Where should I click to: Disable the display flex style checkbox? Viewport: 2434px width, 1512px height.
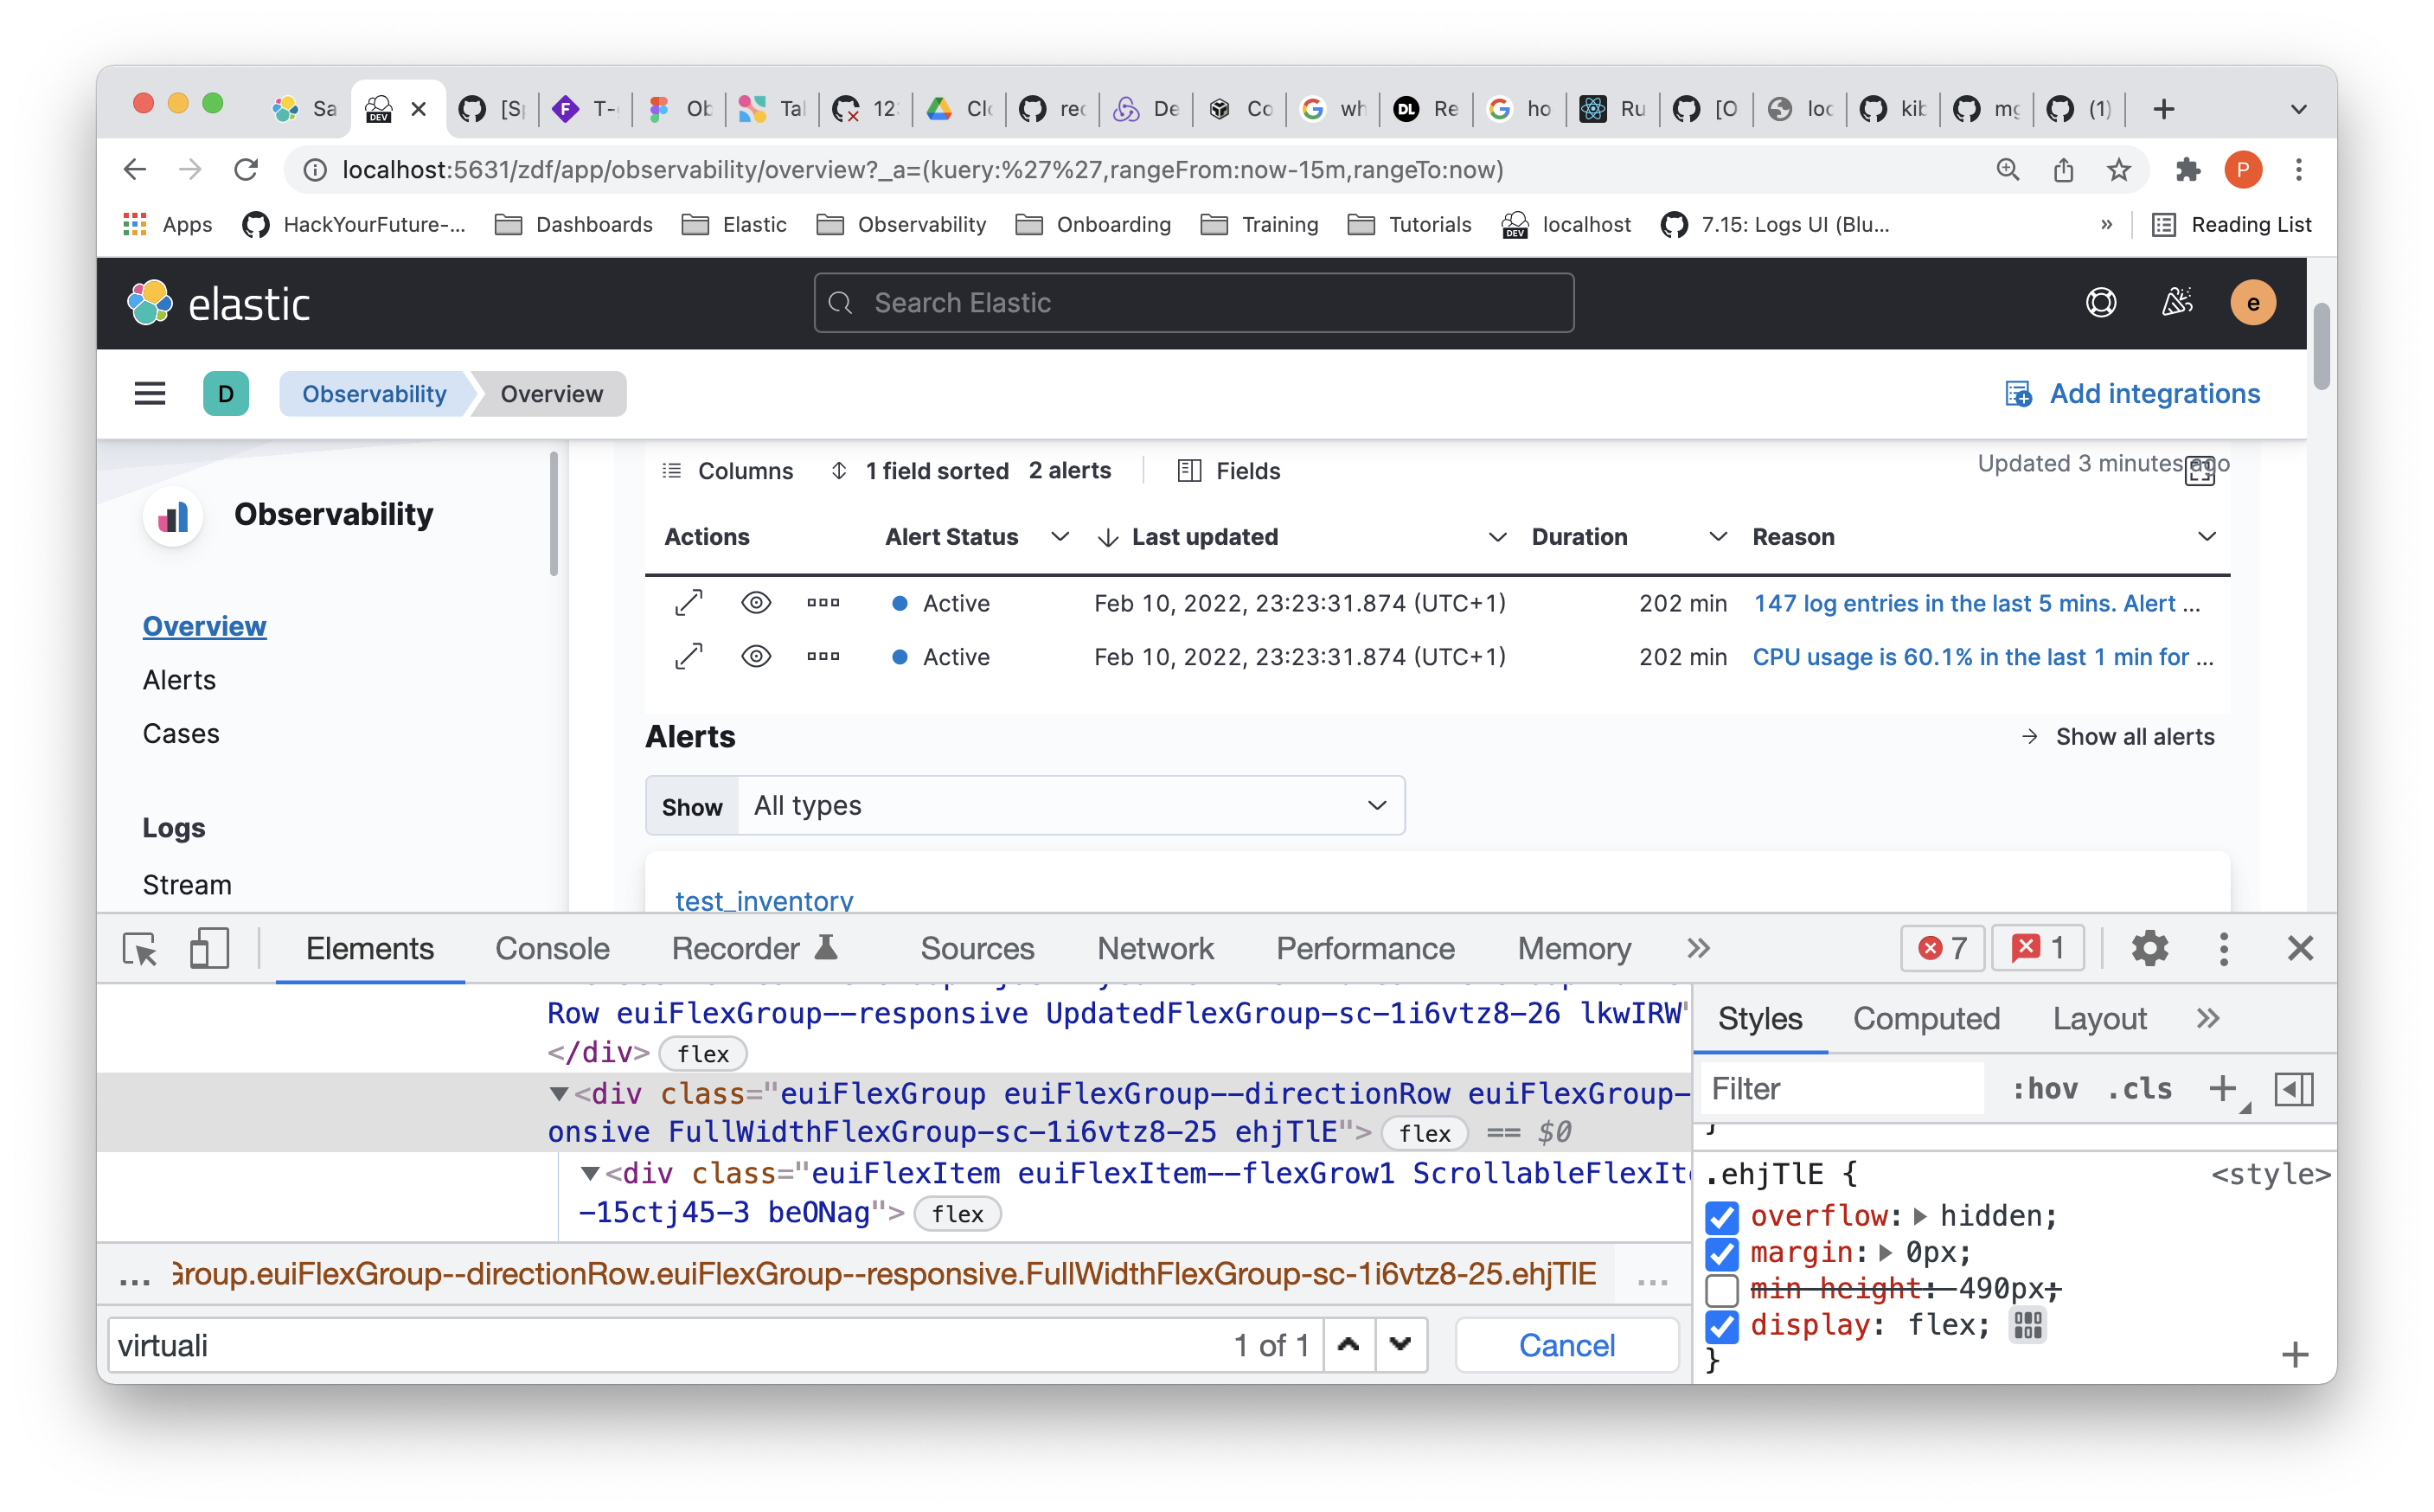point(1722,1326)
